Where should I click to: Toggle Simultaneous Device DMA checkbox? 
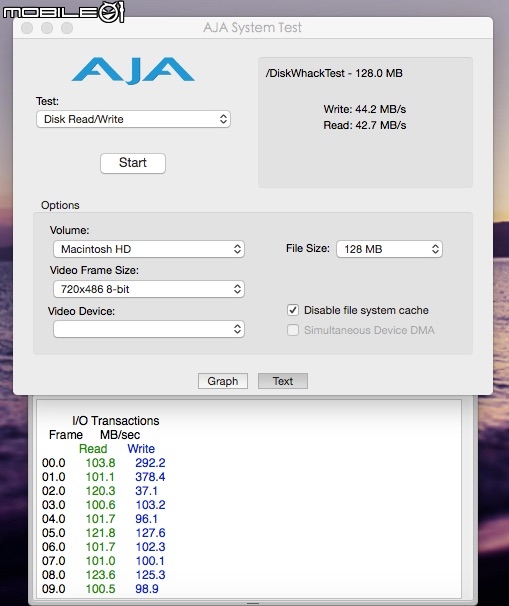pyautogui.click(x=293, y=330)
